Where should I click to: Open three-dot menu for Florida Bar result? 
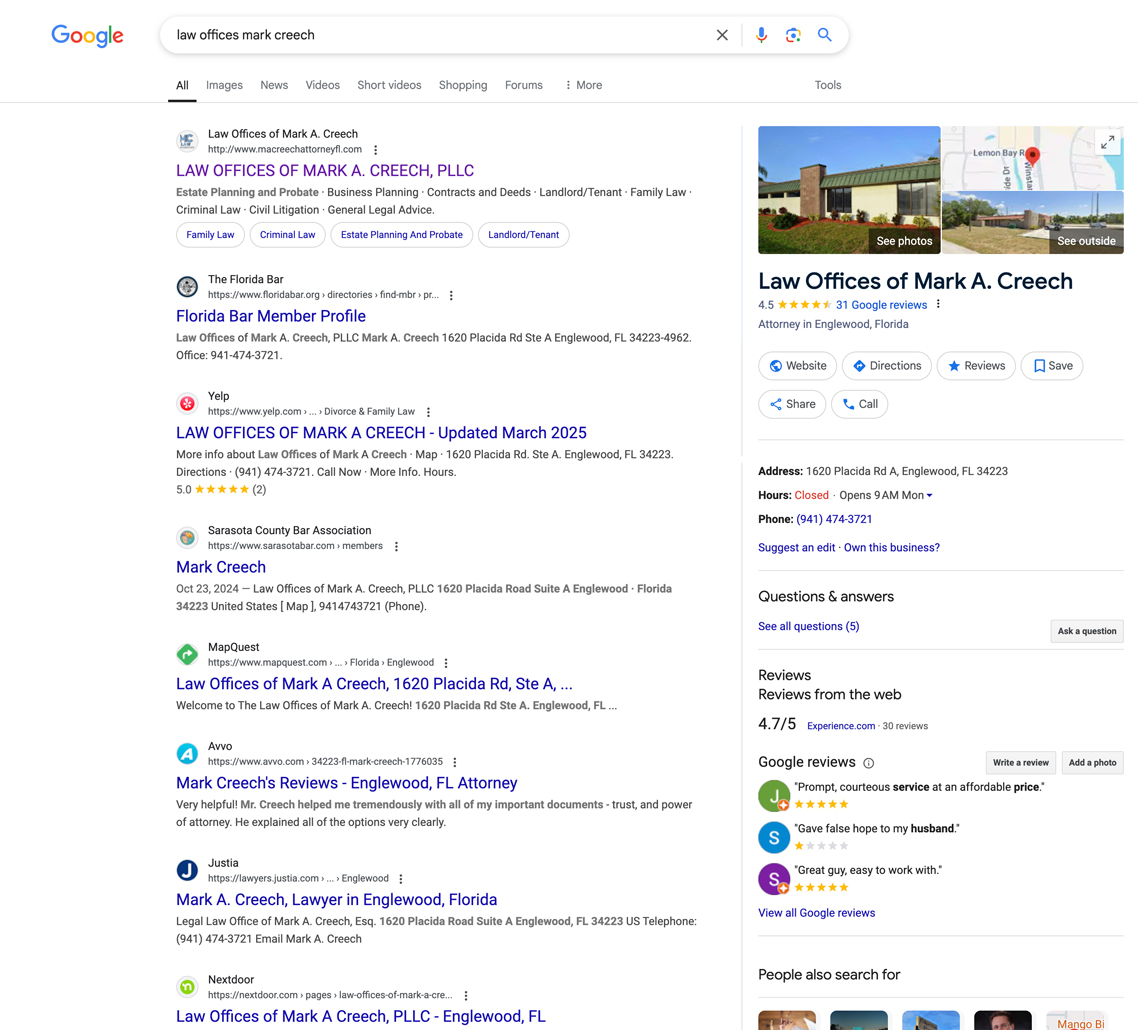pyautogui.click(x=451, y=295)
